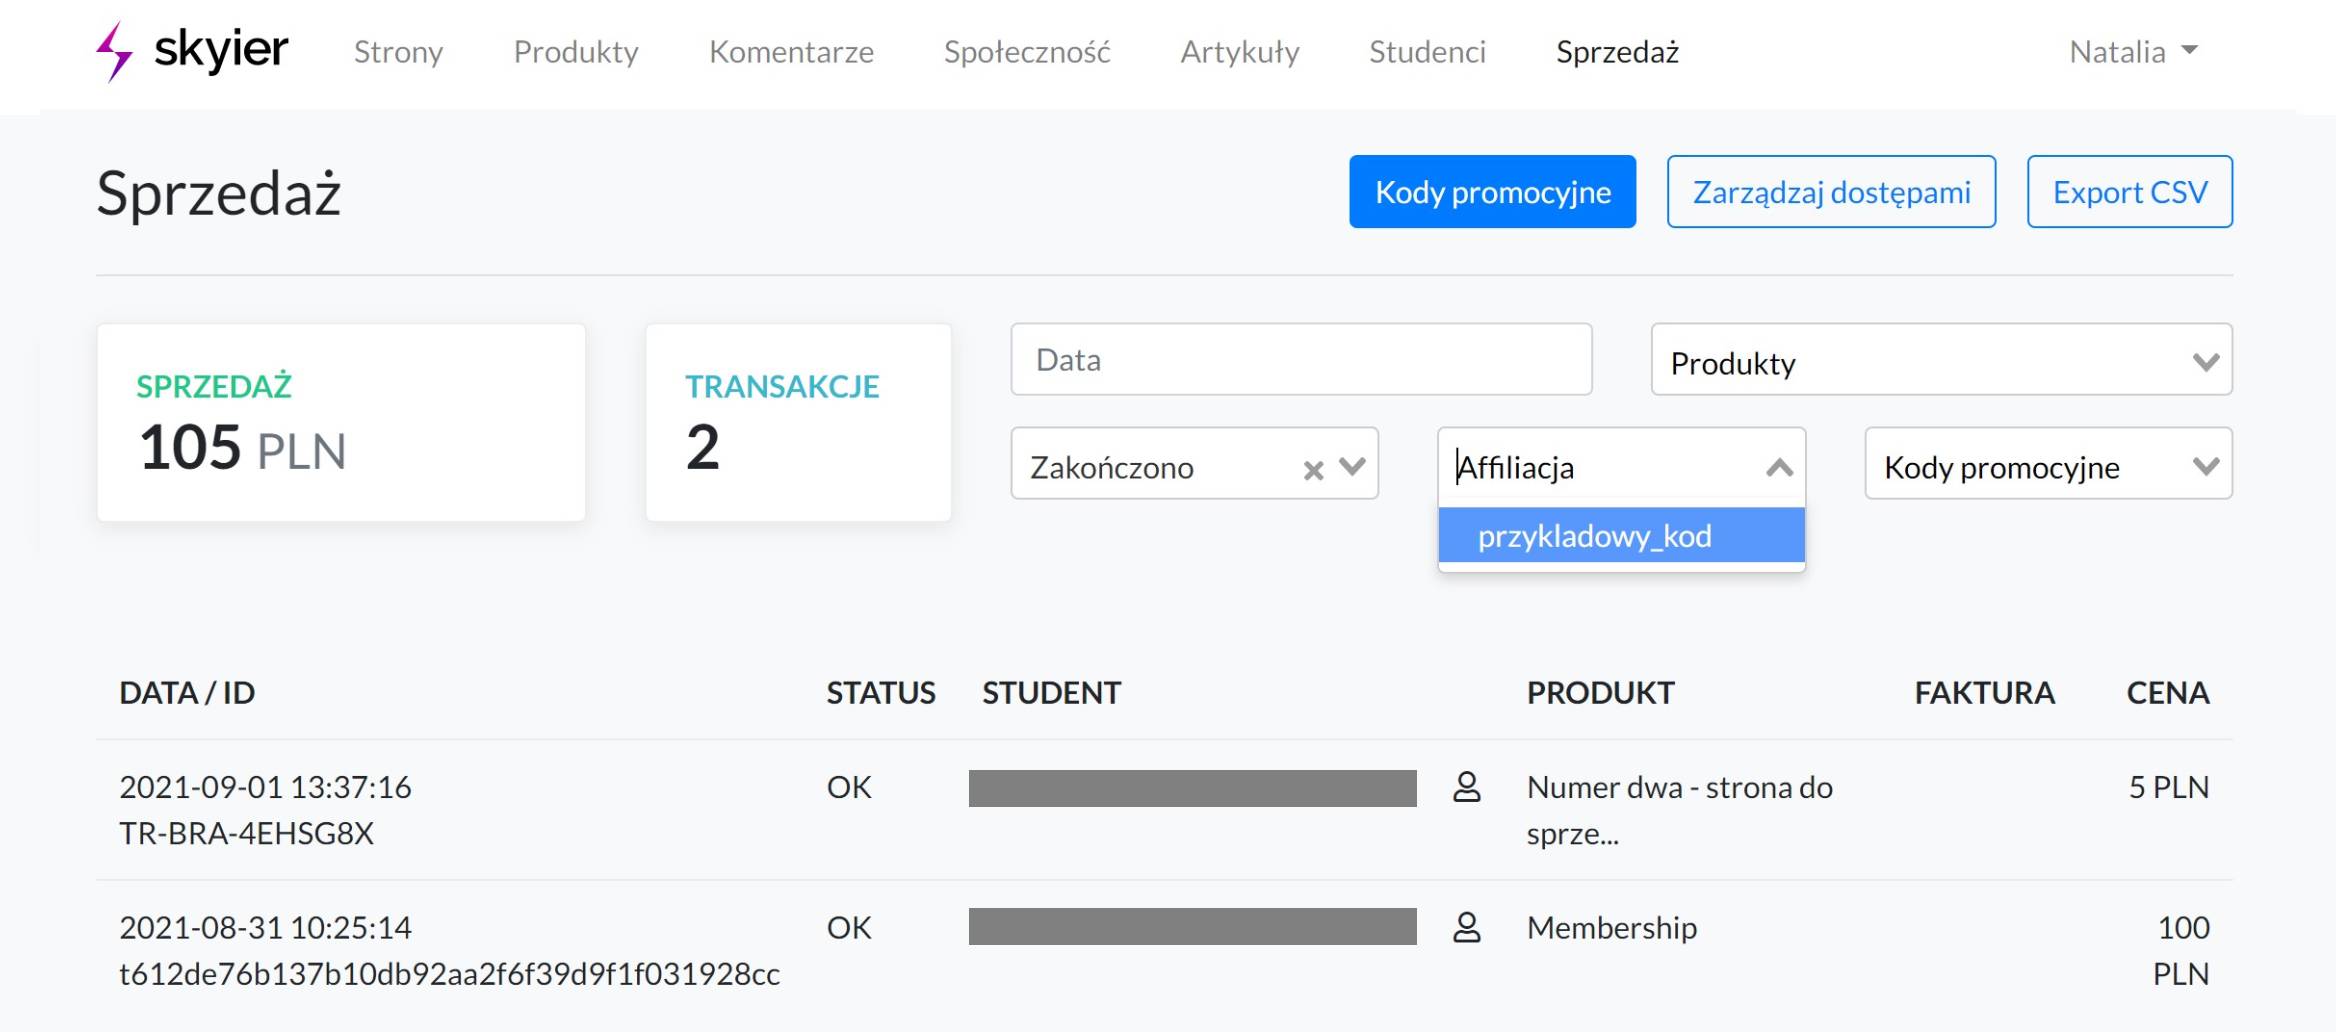The height and width of the screenshot is (1032, 2336).
Task: Go to the Strony nav item
Action: click(x=398, y=51)
